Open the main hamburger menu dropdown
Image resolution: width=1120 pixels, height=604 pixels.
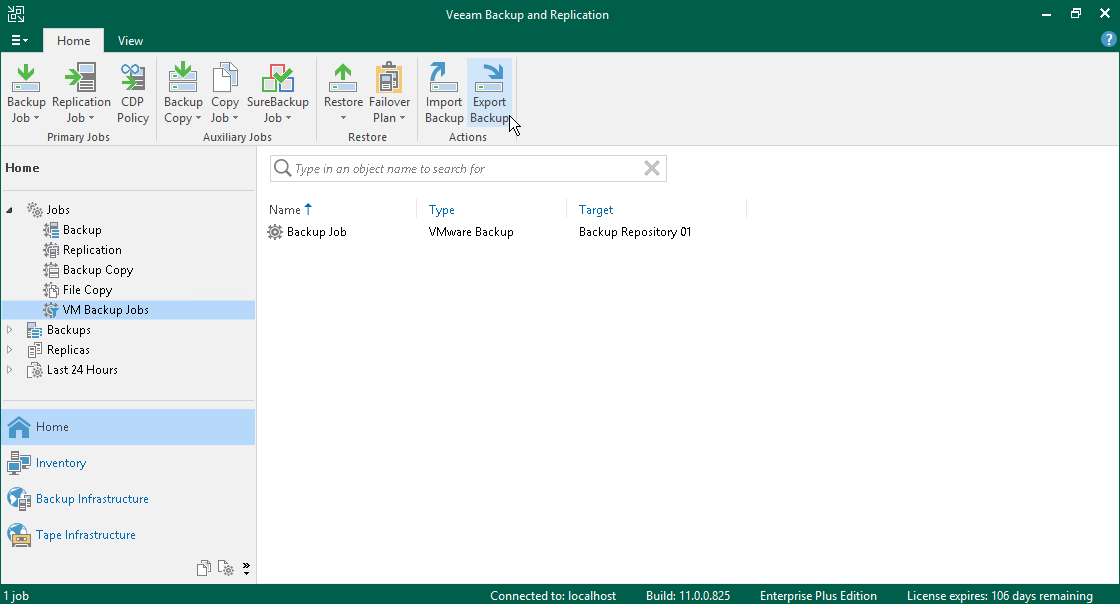pos(19,41)
